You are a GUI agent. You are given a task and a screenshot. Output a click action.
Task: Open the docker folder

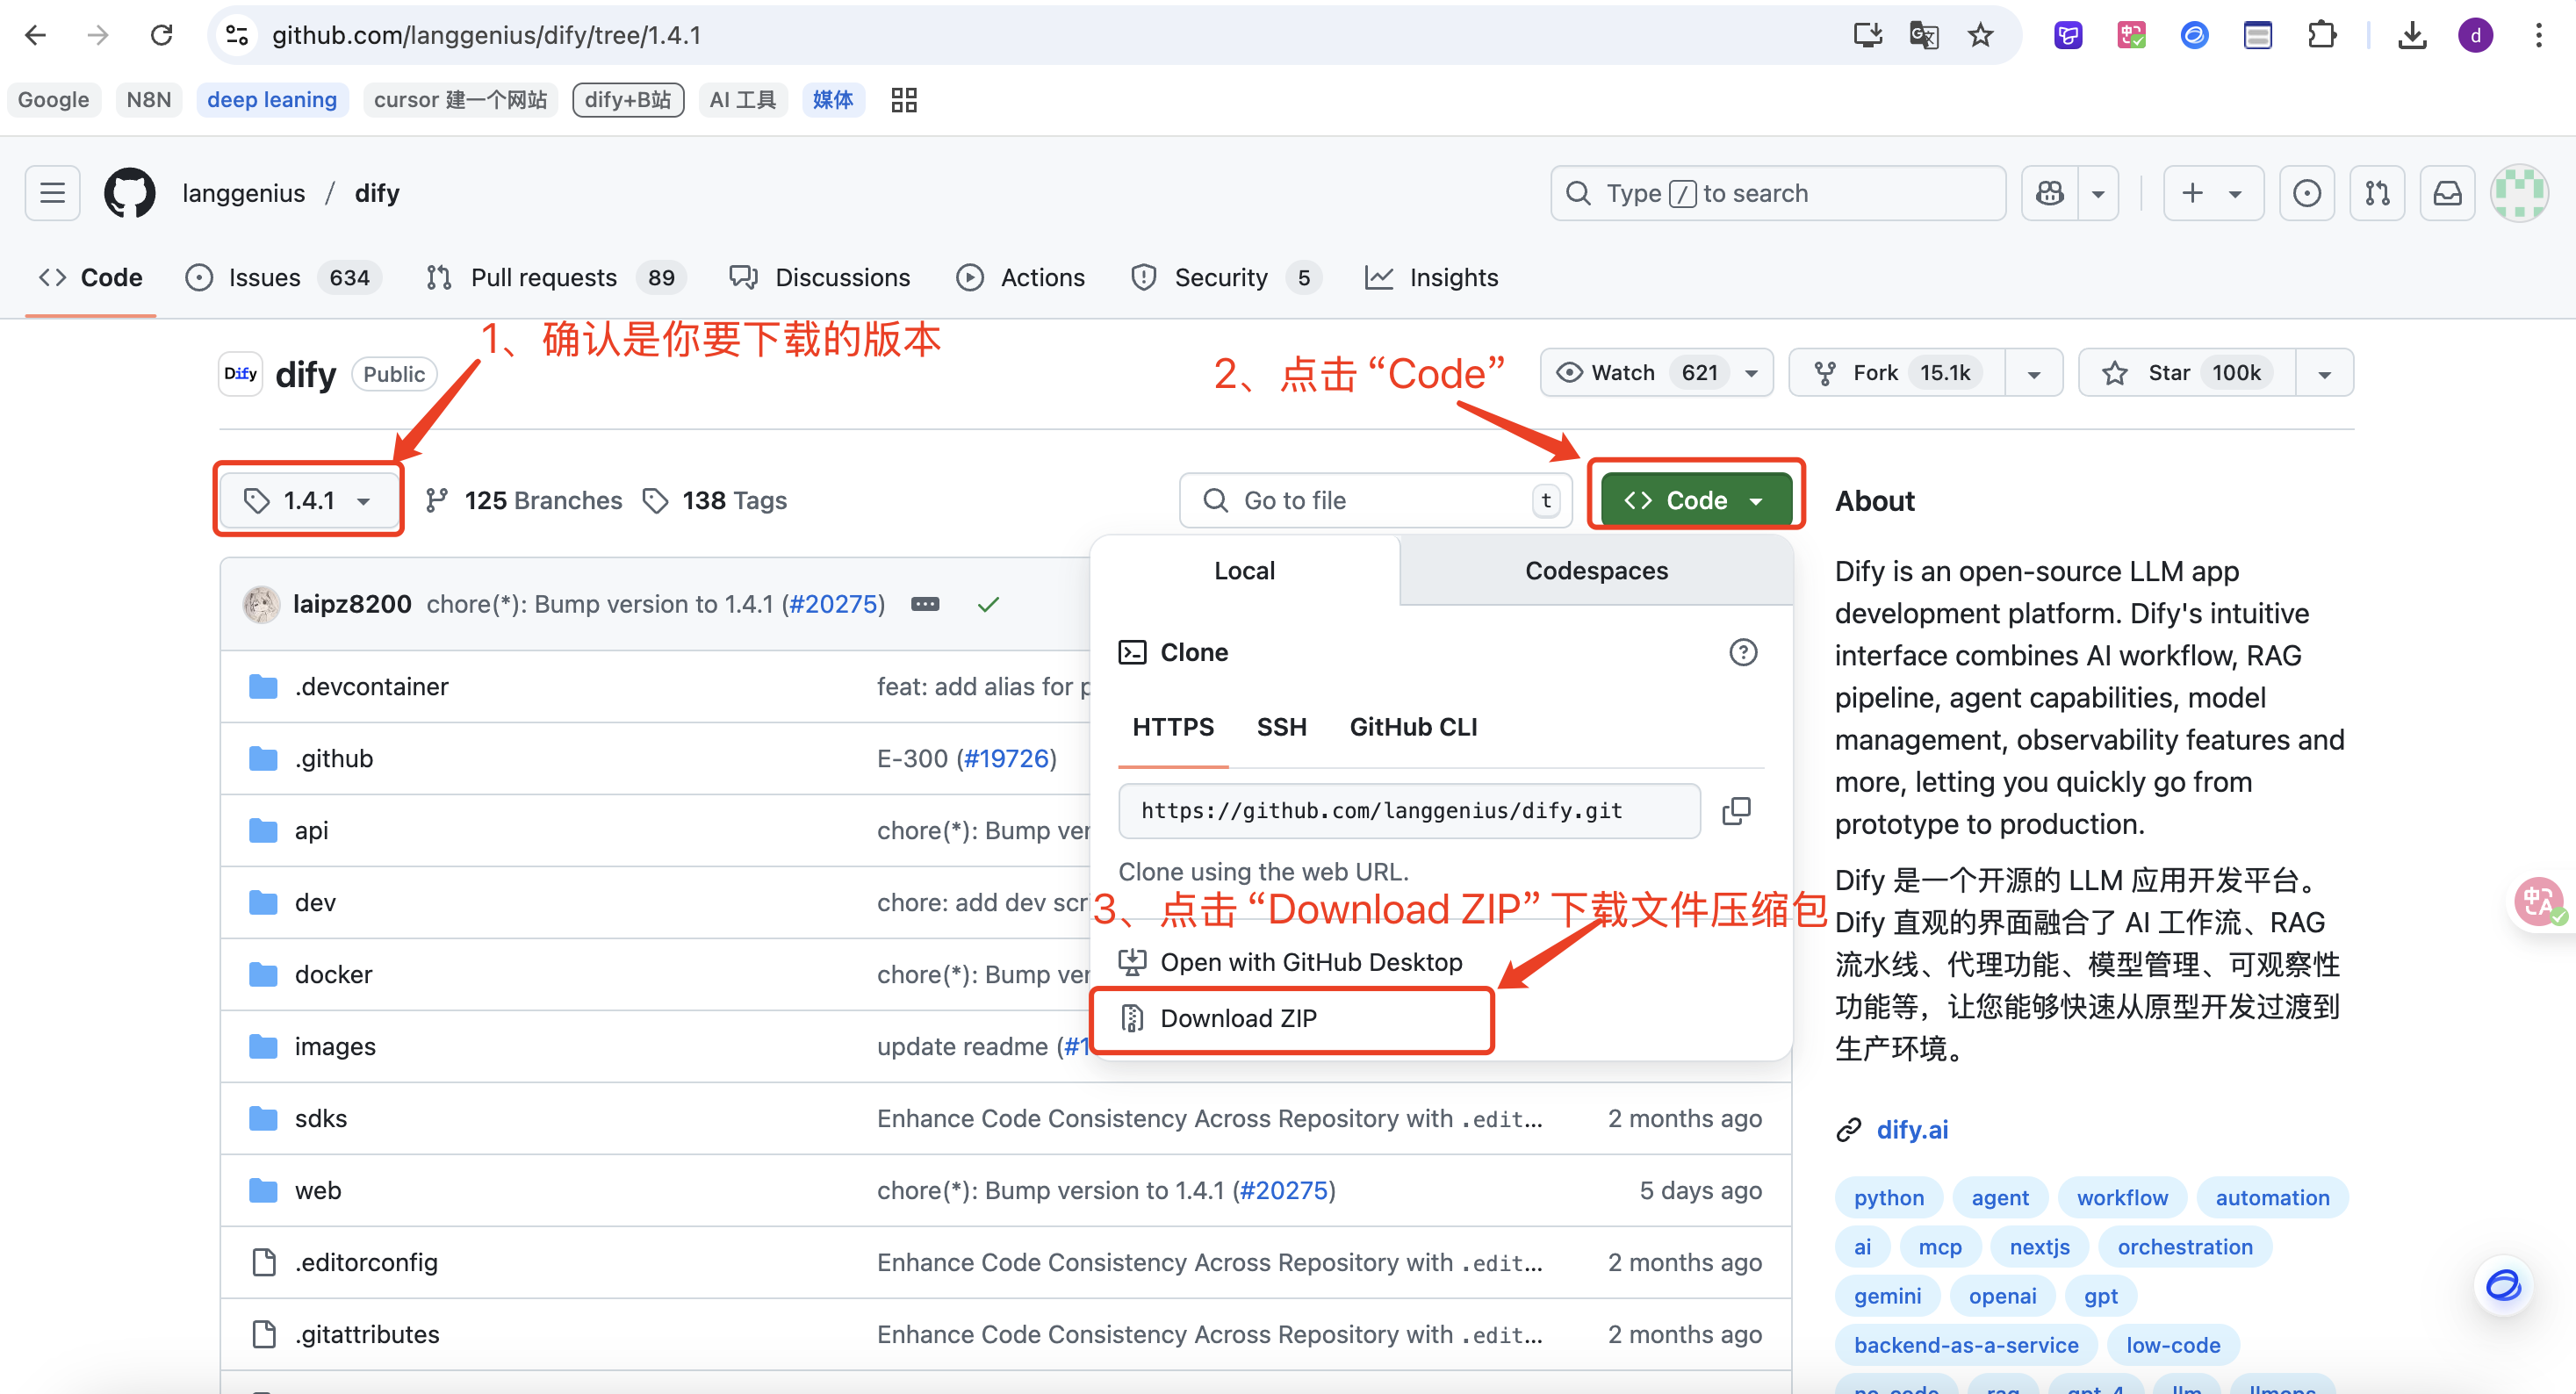333,975
